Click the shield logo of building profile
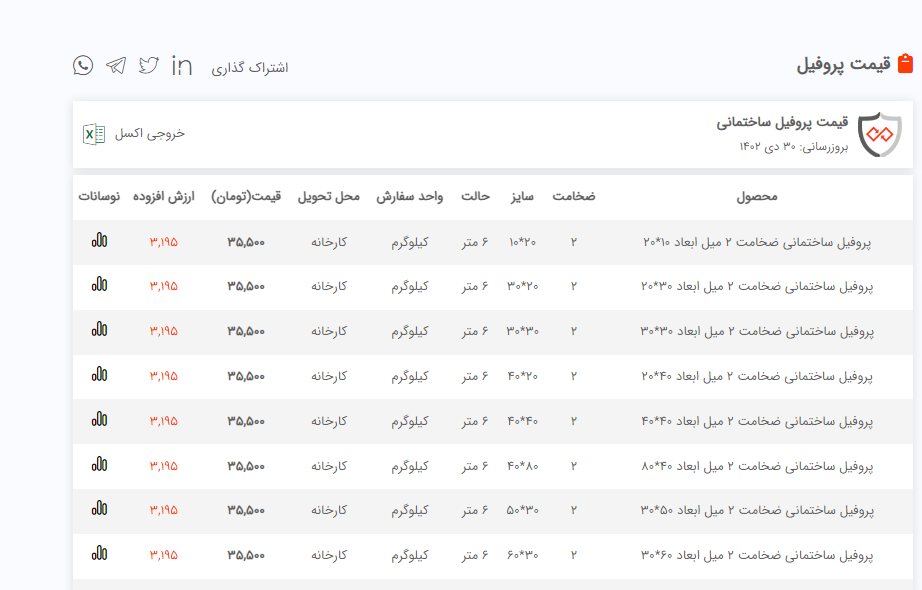This screenshot has height=590, width=922. pyautogui.click(x=879, y=135)
